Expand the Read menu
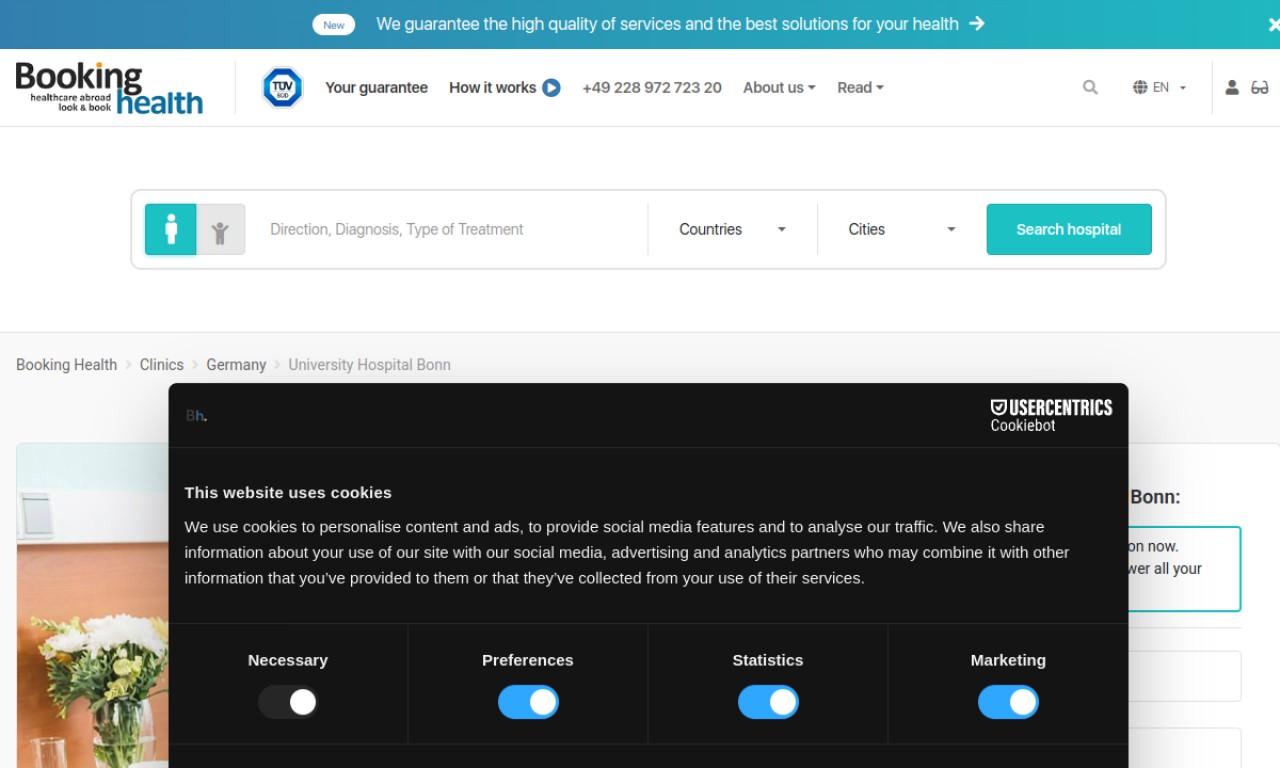 pyautogui.click(x=860, y=88)
